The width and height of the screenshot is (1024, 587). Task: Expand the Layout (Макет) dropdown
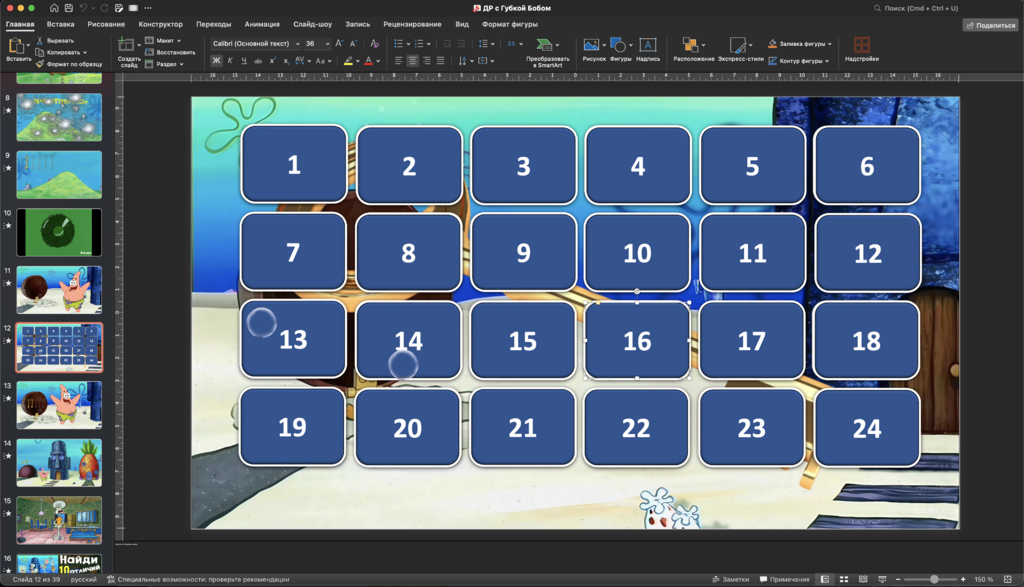(179, 40)
